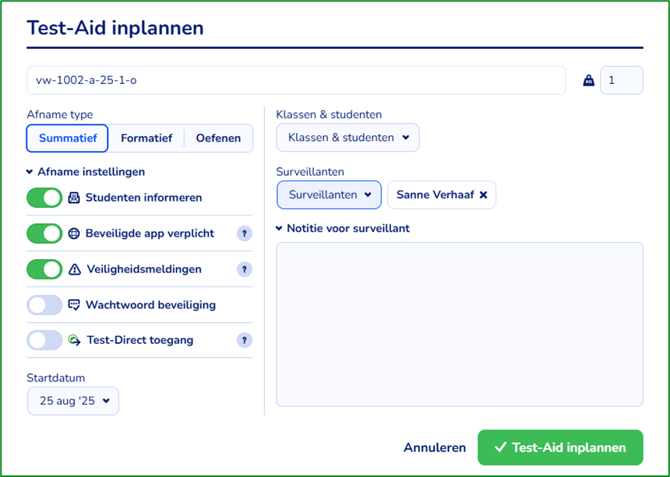Open the Surveillanten dropdown

[x=329, y=195]
